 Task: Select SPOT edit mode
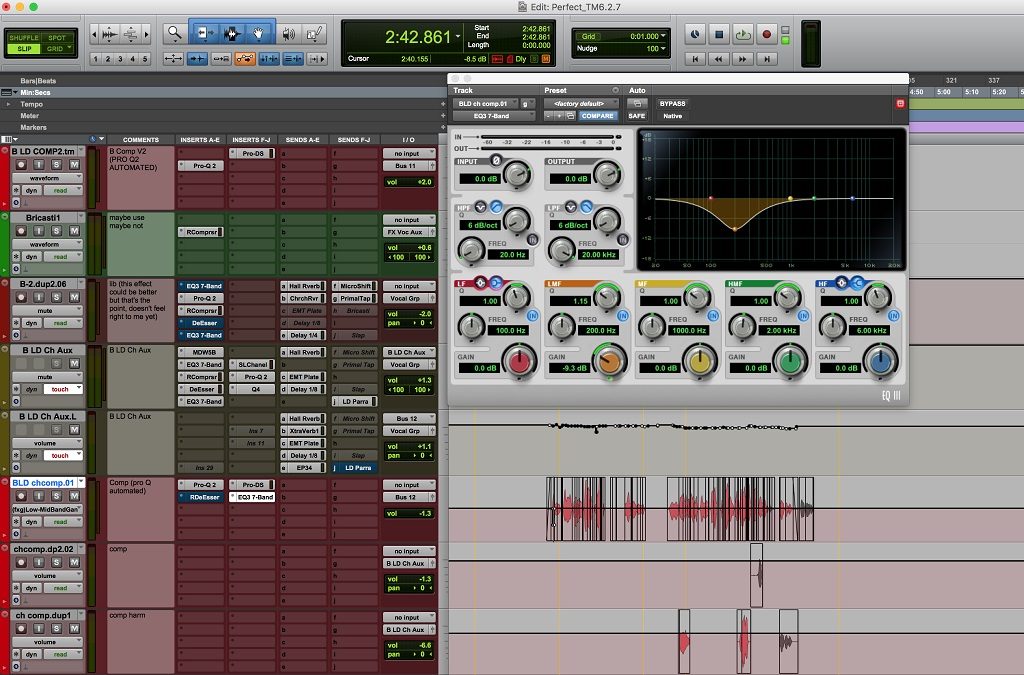pos(57,38)
